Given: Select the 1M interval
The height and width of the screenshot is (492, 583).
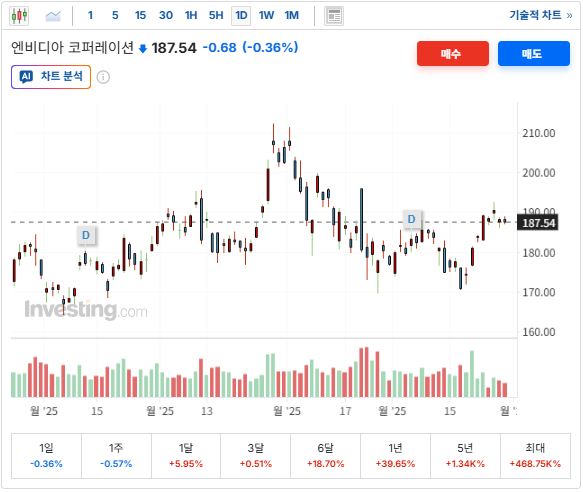Looking at the screenshot, I should pos(292,16).
